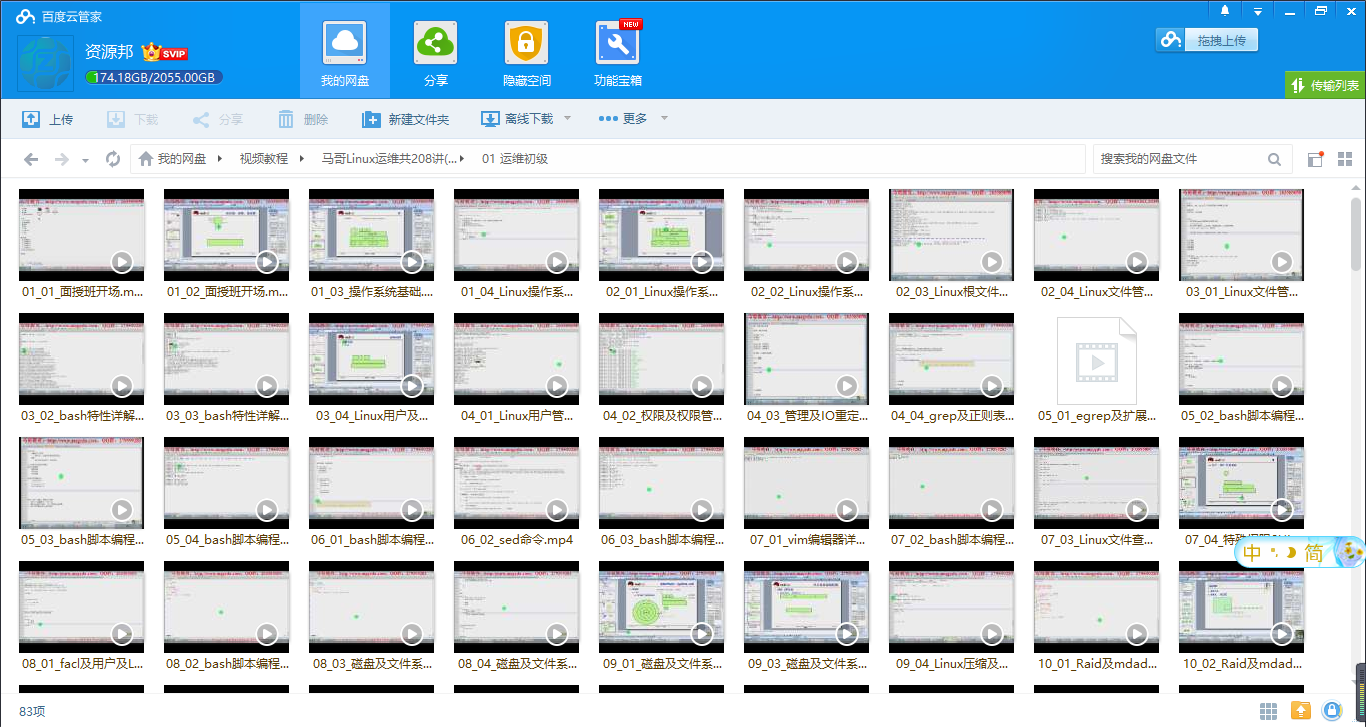Open 马哥Linux运维共208讲 breadcrumb
This screenshot has height=727, width=1366.
click(x=389, y=159)
